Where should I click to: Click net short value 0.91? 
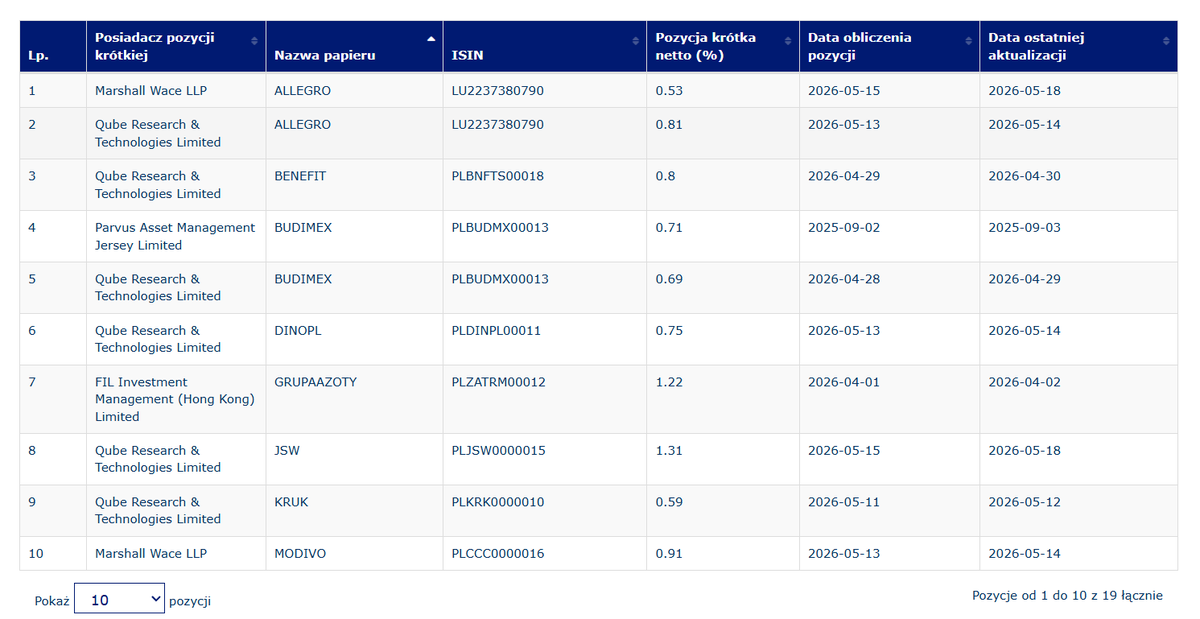(669, 553)
